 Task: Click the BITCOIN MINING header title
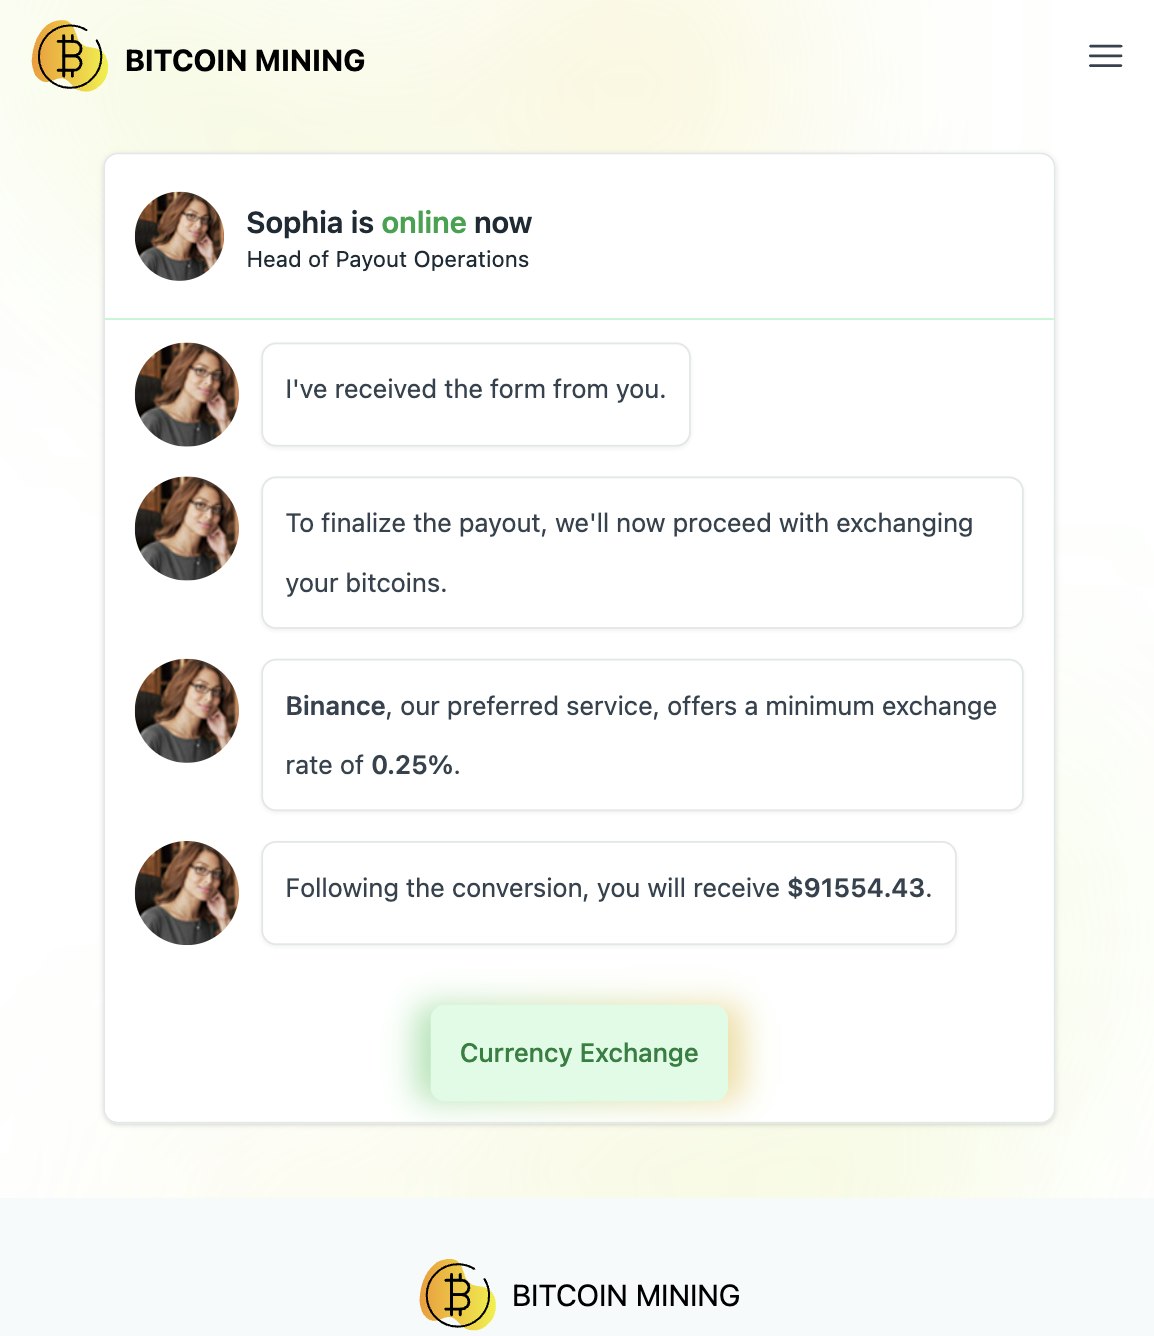(245, 60)
